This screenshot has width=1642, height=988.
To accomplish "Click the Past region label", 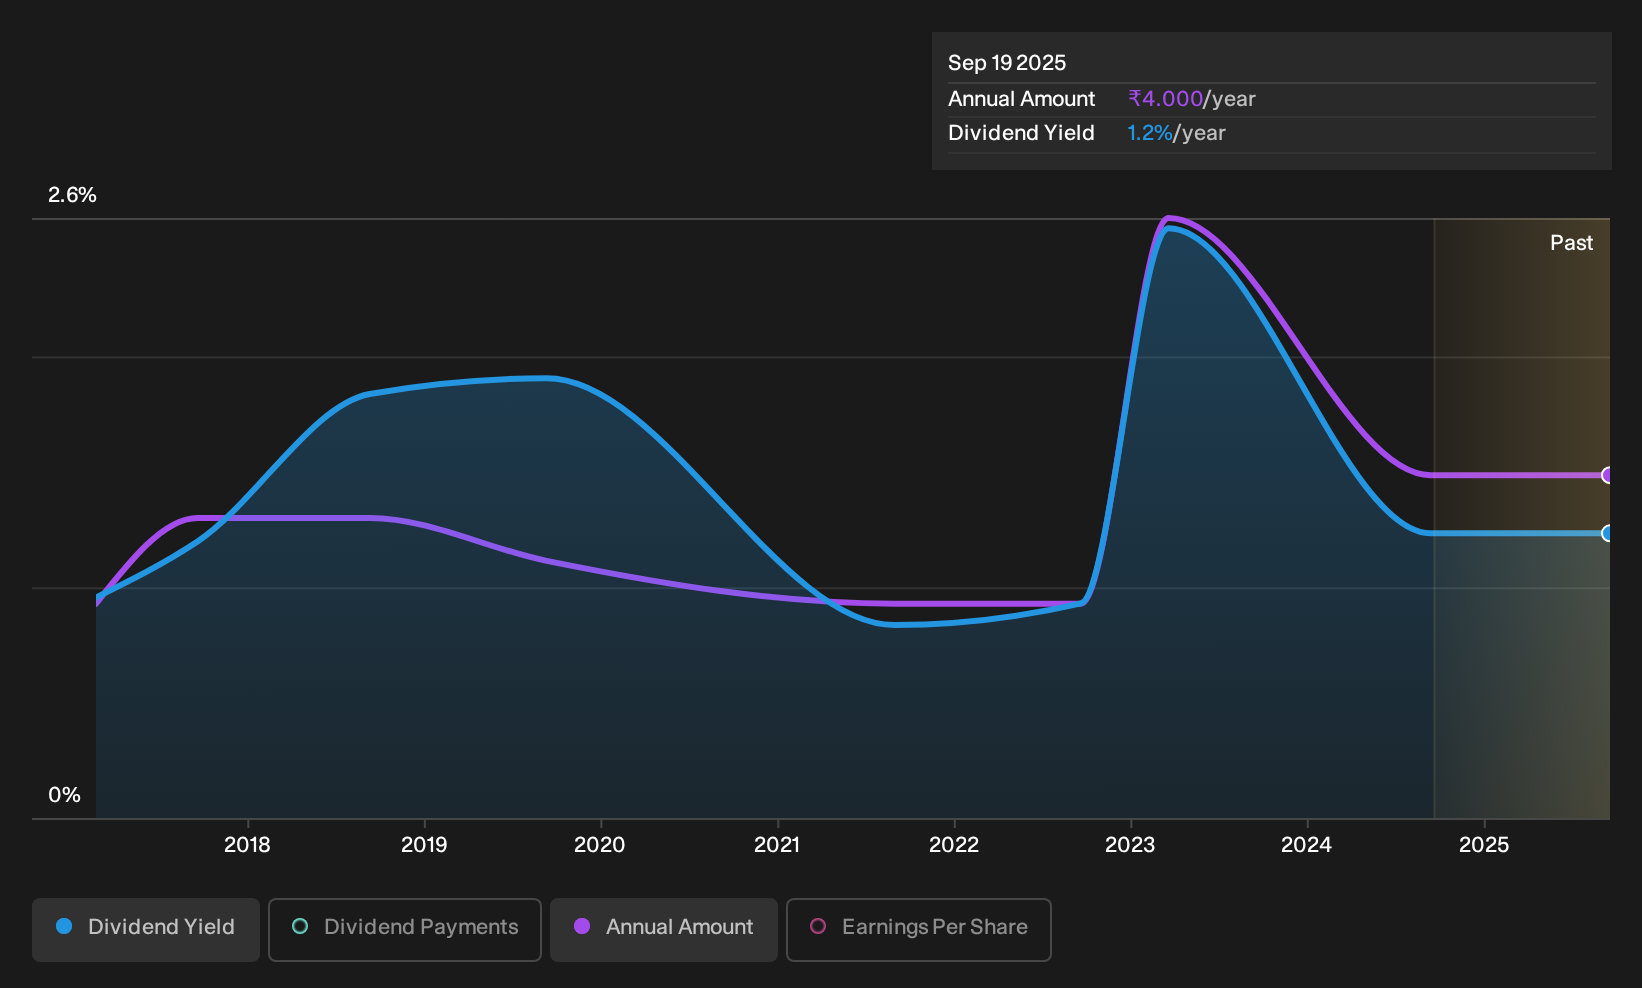I will tap(1572, 243).
